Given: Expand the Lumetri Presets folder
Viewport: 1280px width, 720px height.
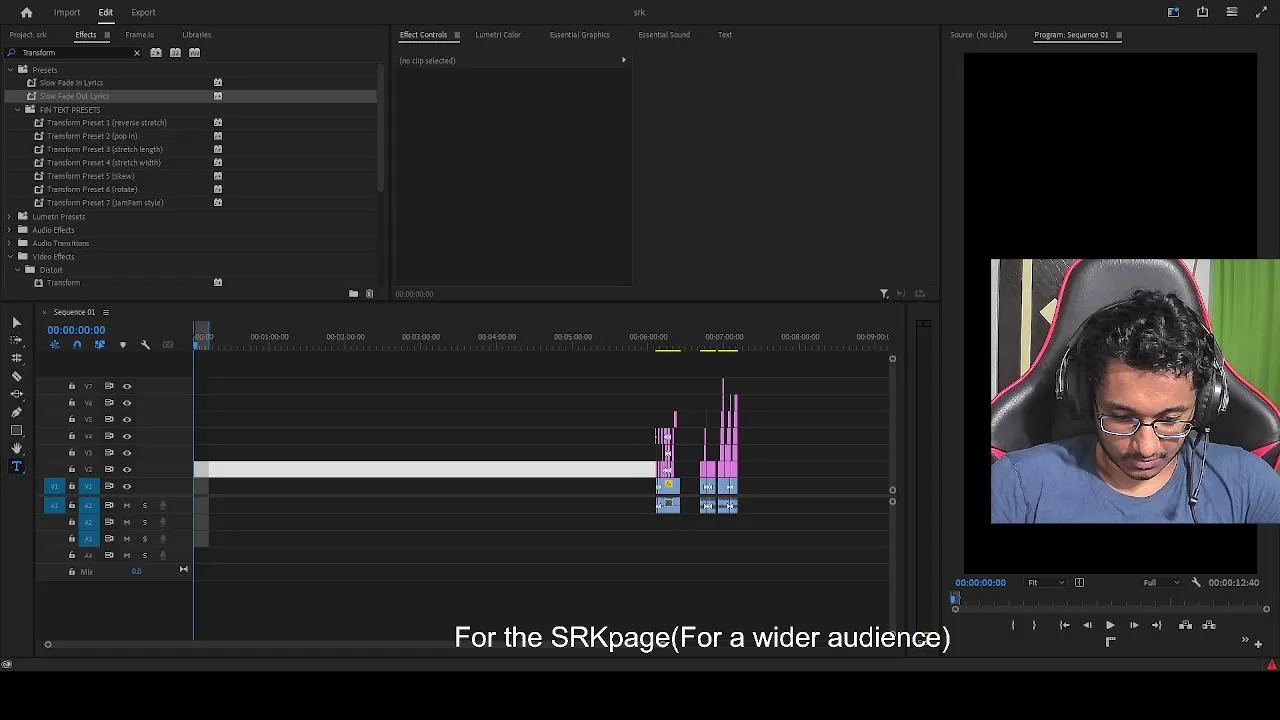Looking at the screenshot, I should click(10, 216).
